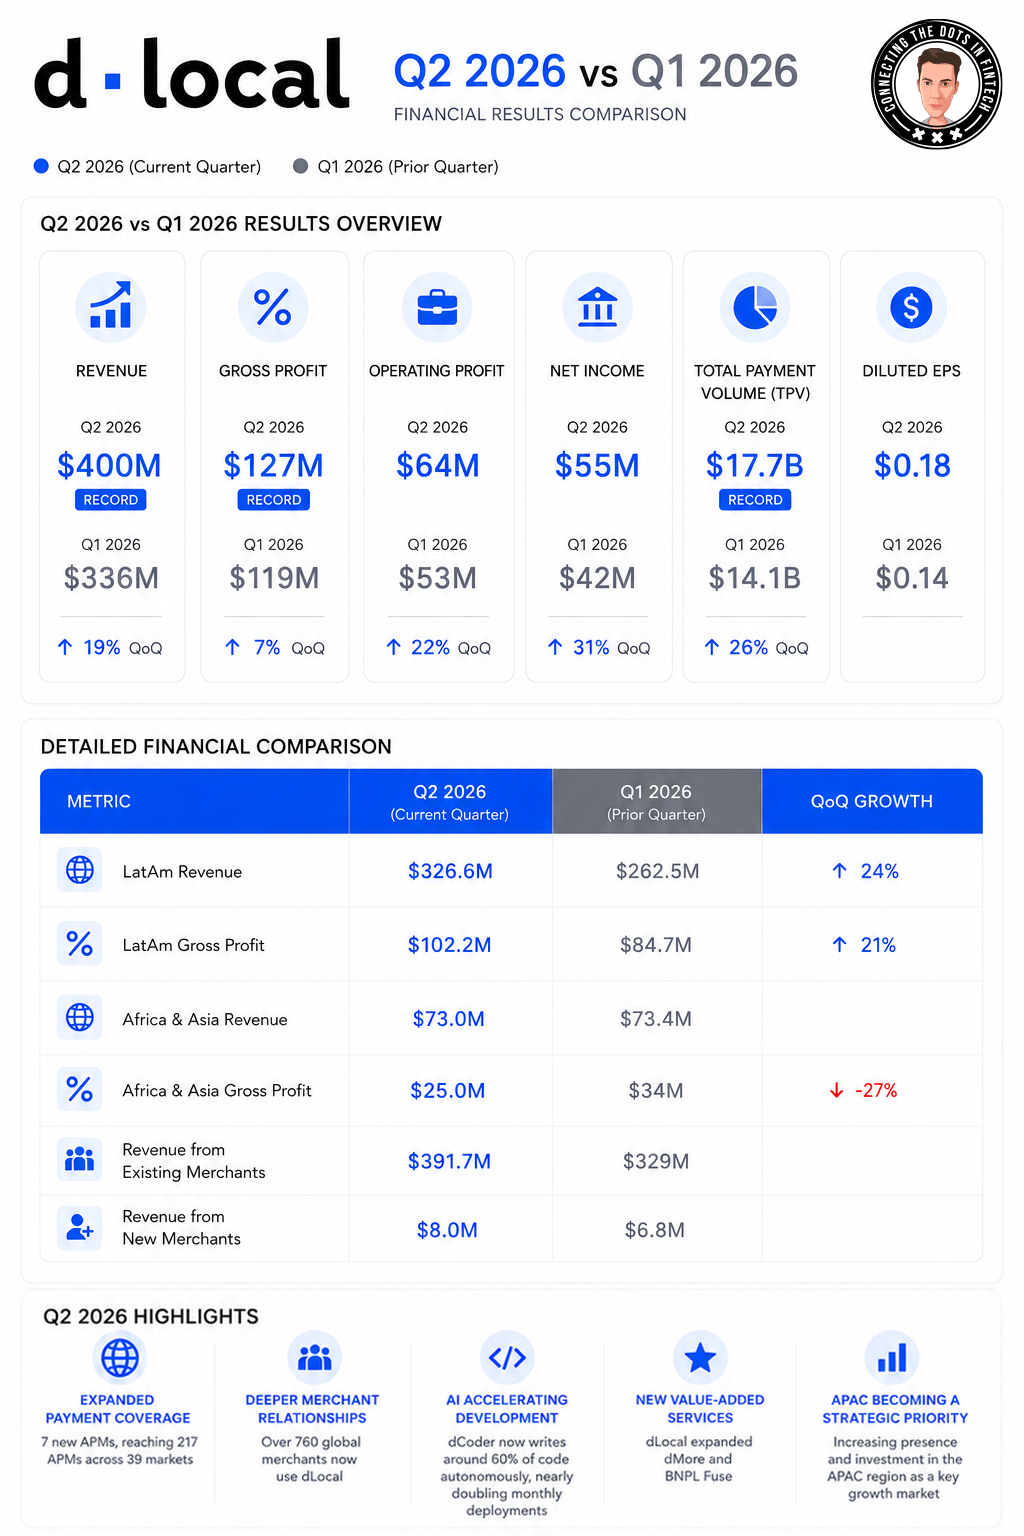This screenshot has height=1536, width=1024.
Task: Click the Diluted EPS dollar icon
Action: pos(911,306)
